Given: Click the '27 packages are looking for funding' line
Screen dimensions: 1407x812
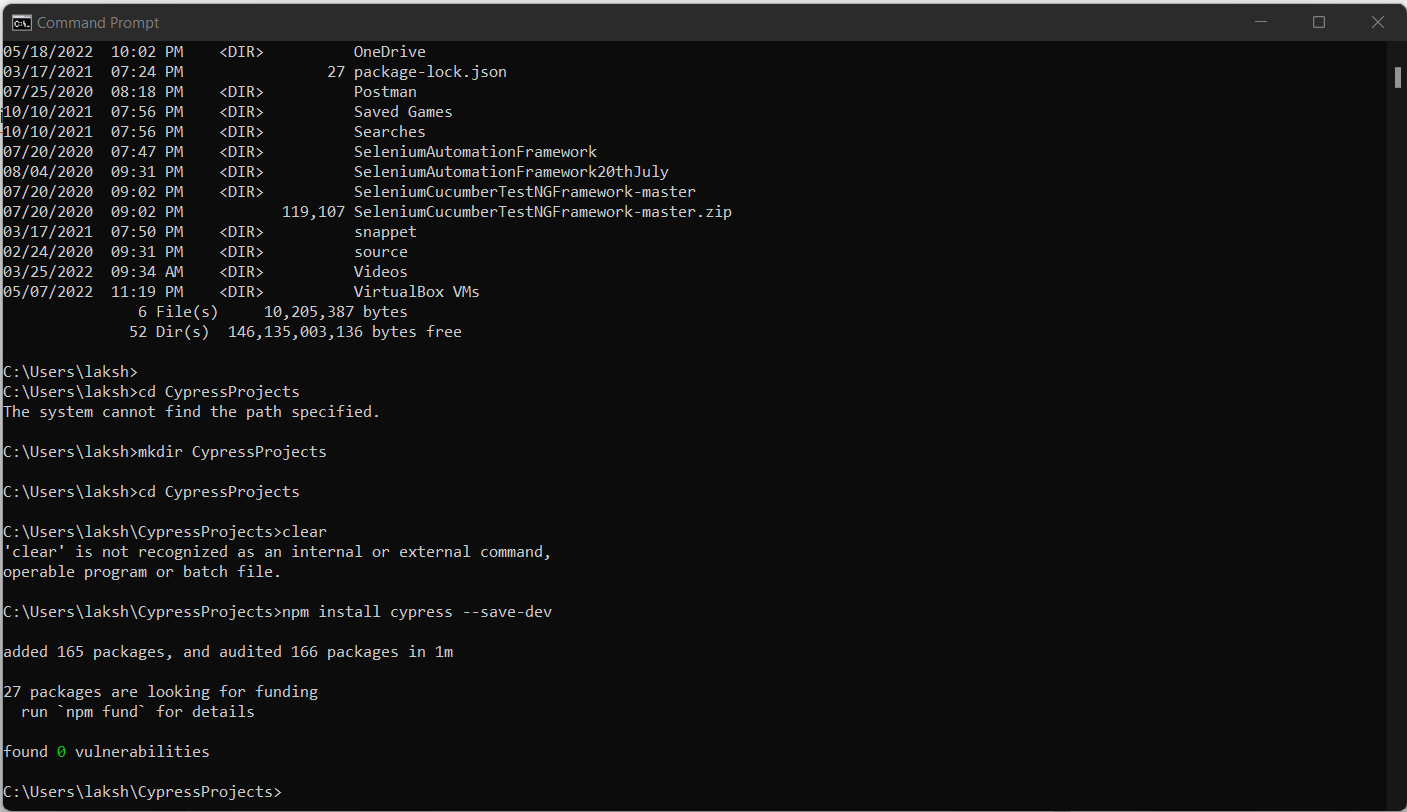Looking at the screenshot, I should 160,692.
